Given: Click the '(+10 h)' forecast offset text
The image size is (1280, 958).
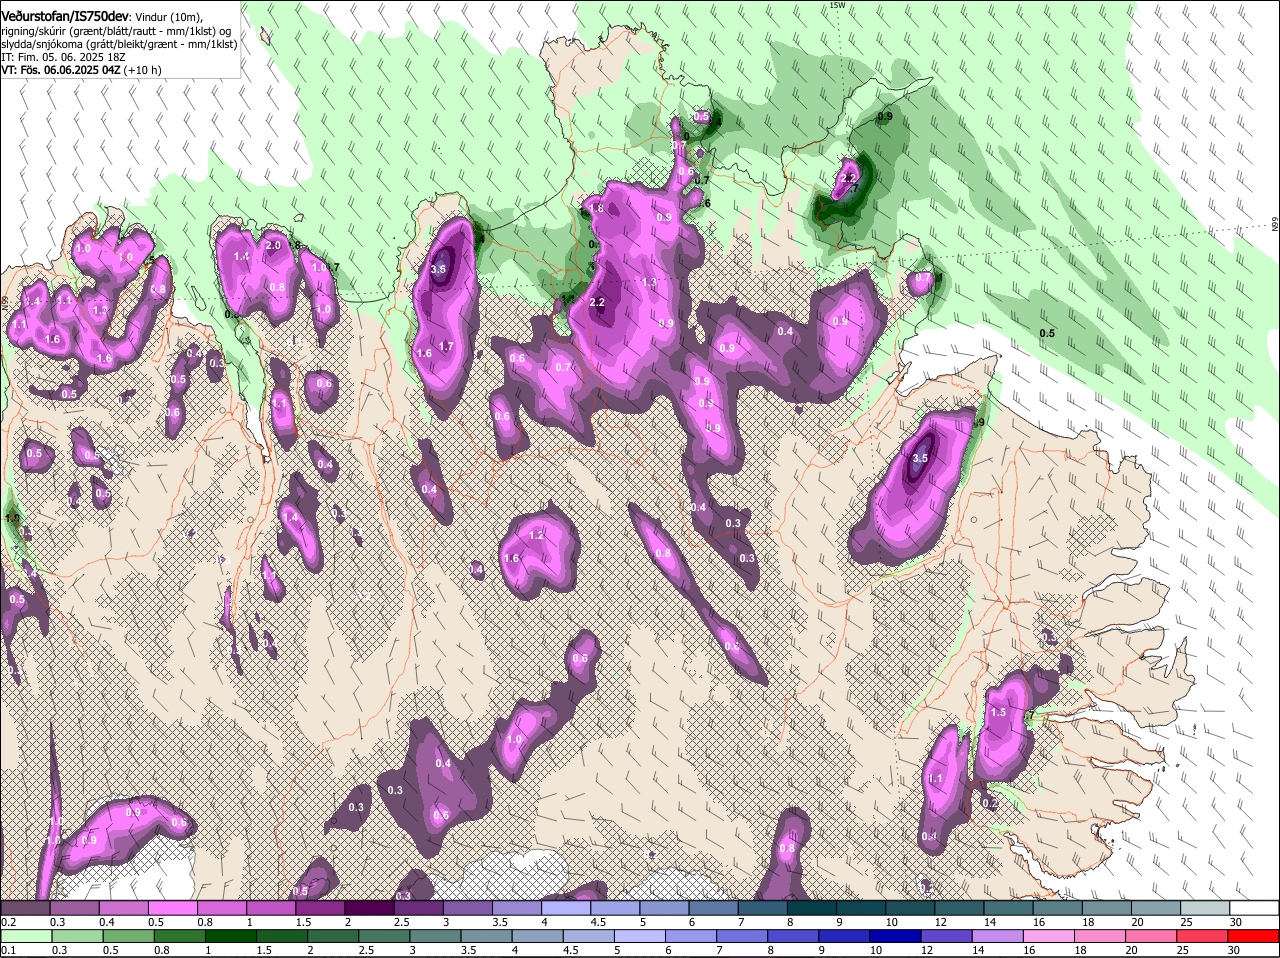Looking at the screenshot, I should (x=143, y=70).
